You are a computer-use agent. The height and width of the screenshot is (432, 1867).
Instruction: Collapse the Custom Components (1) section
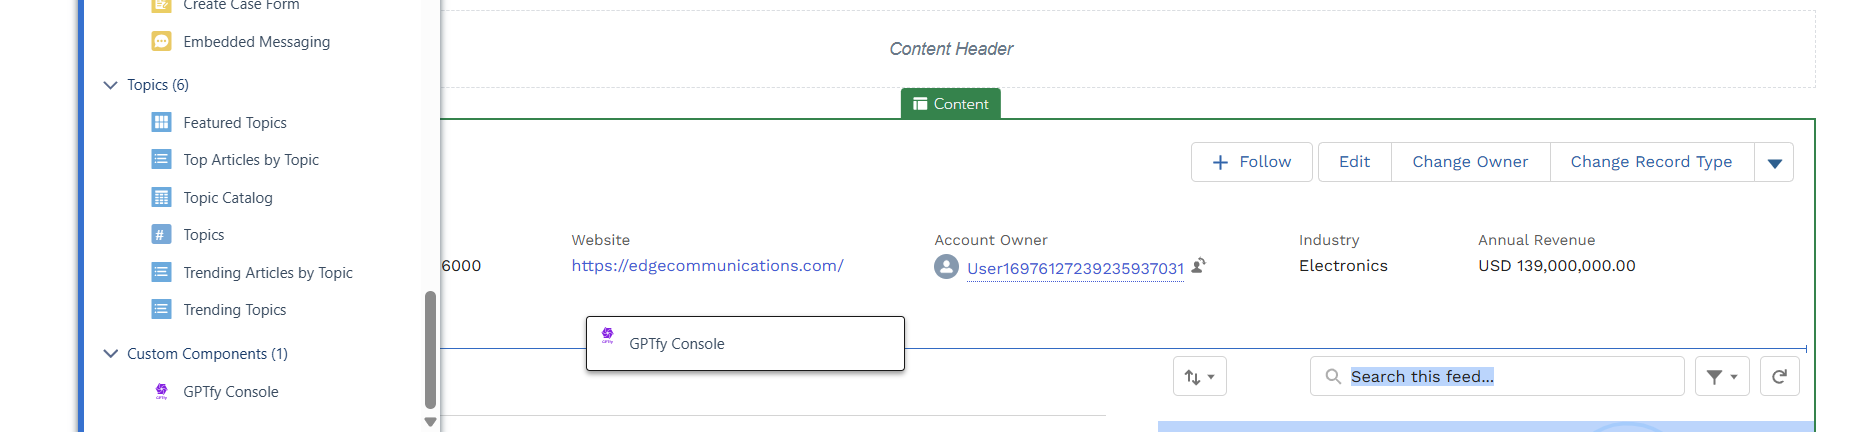tap(111, 353)
